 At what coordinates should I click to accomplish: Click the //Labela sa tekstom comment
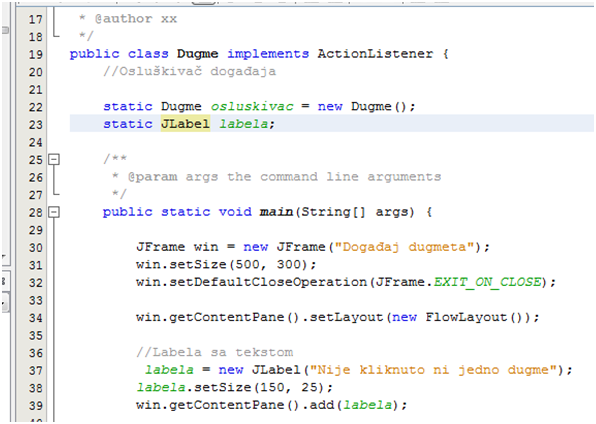tap(215, 352)
